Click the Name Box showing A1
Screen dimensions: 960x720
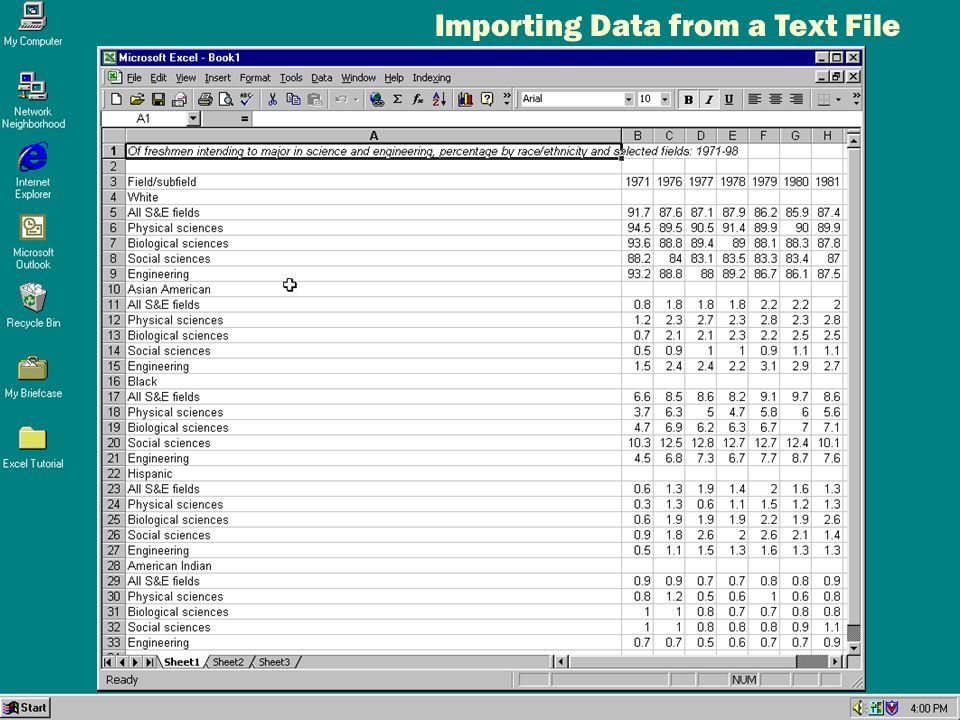coord(144,119)
